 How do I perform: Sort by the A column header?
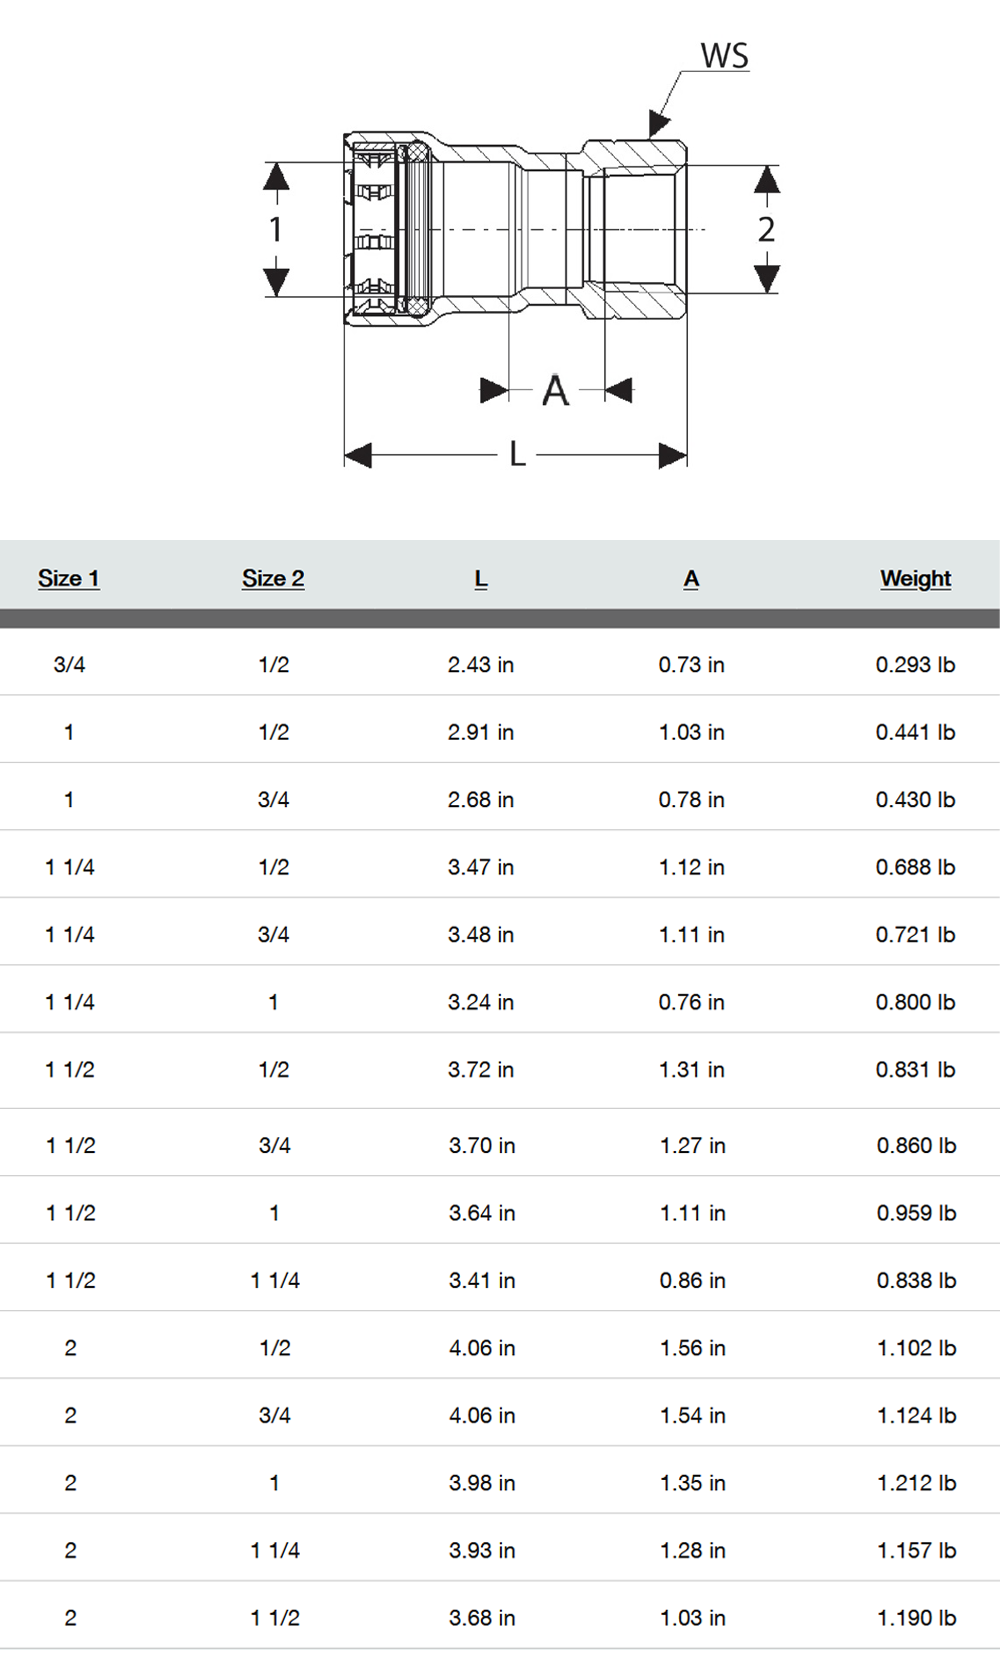[691, 578]
